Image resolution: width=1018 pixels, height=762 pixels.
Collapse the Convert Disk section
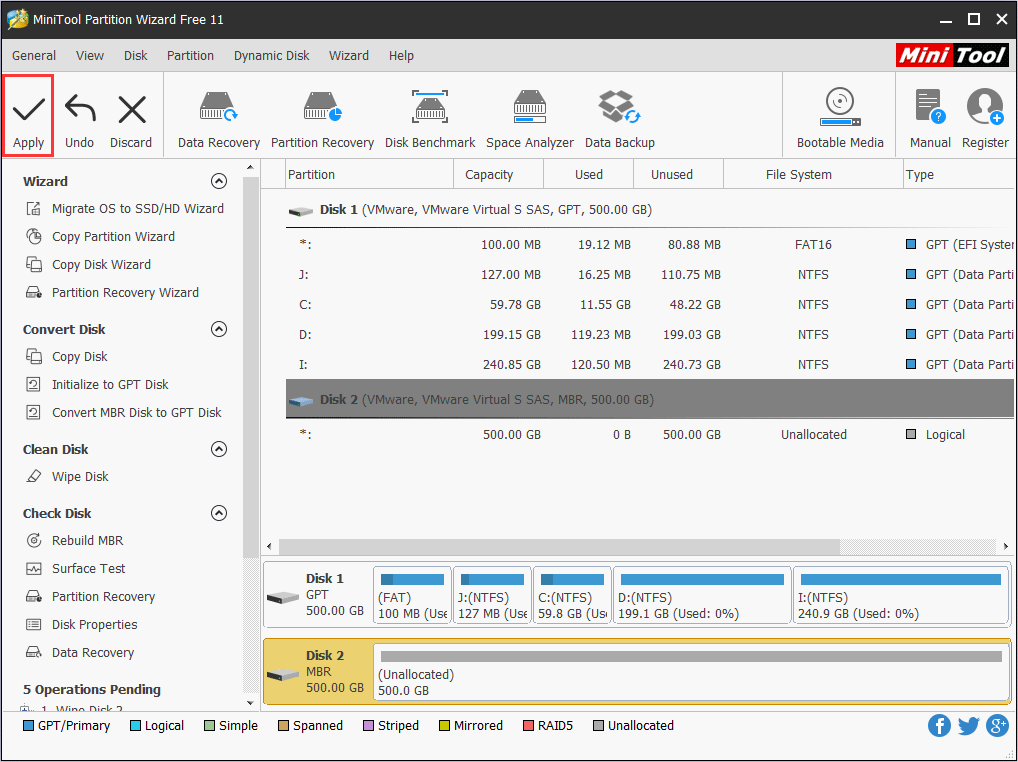click(219, 329)
